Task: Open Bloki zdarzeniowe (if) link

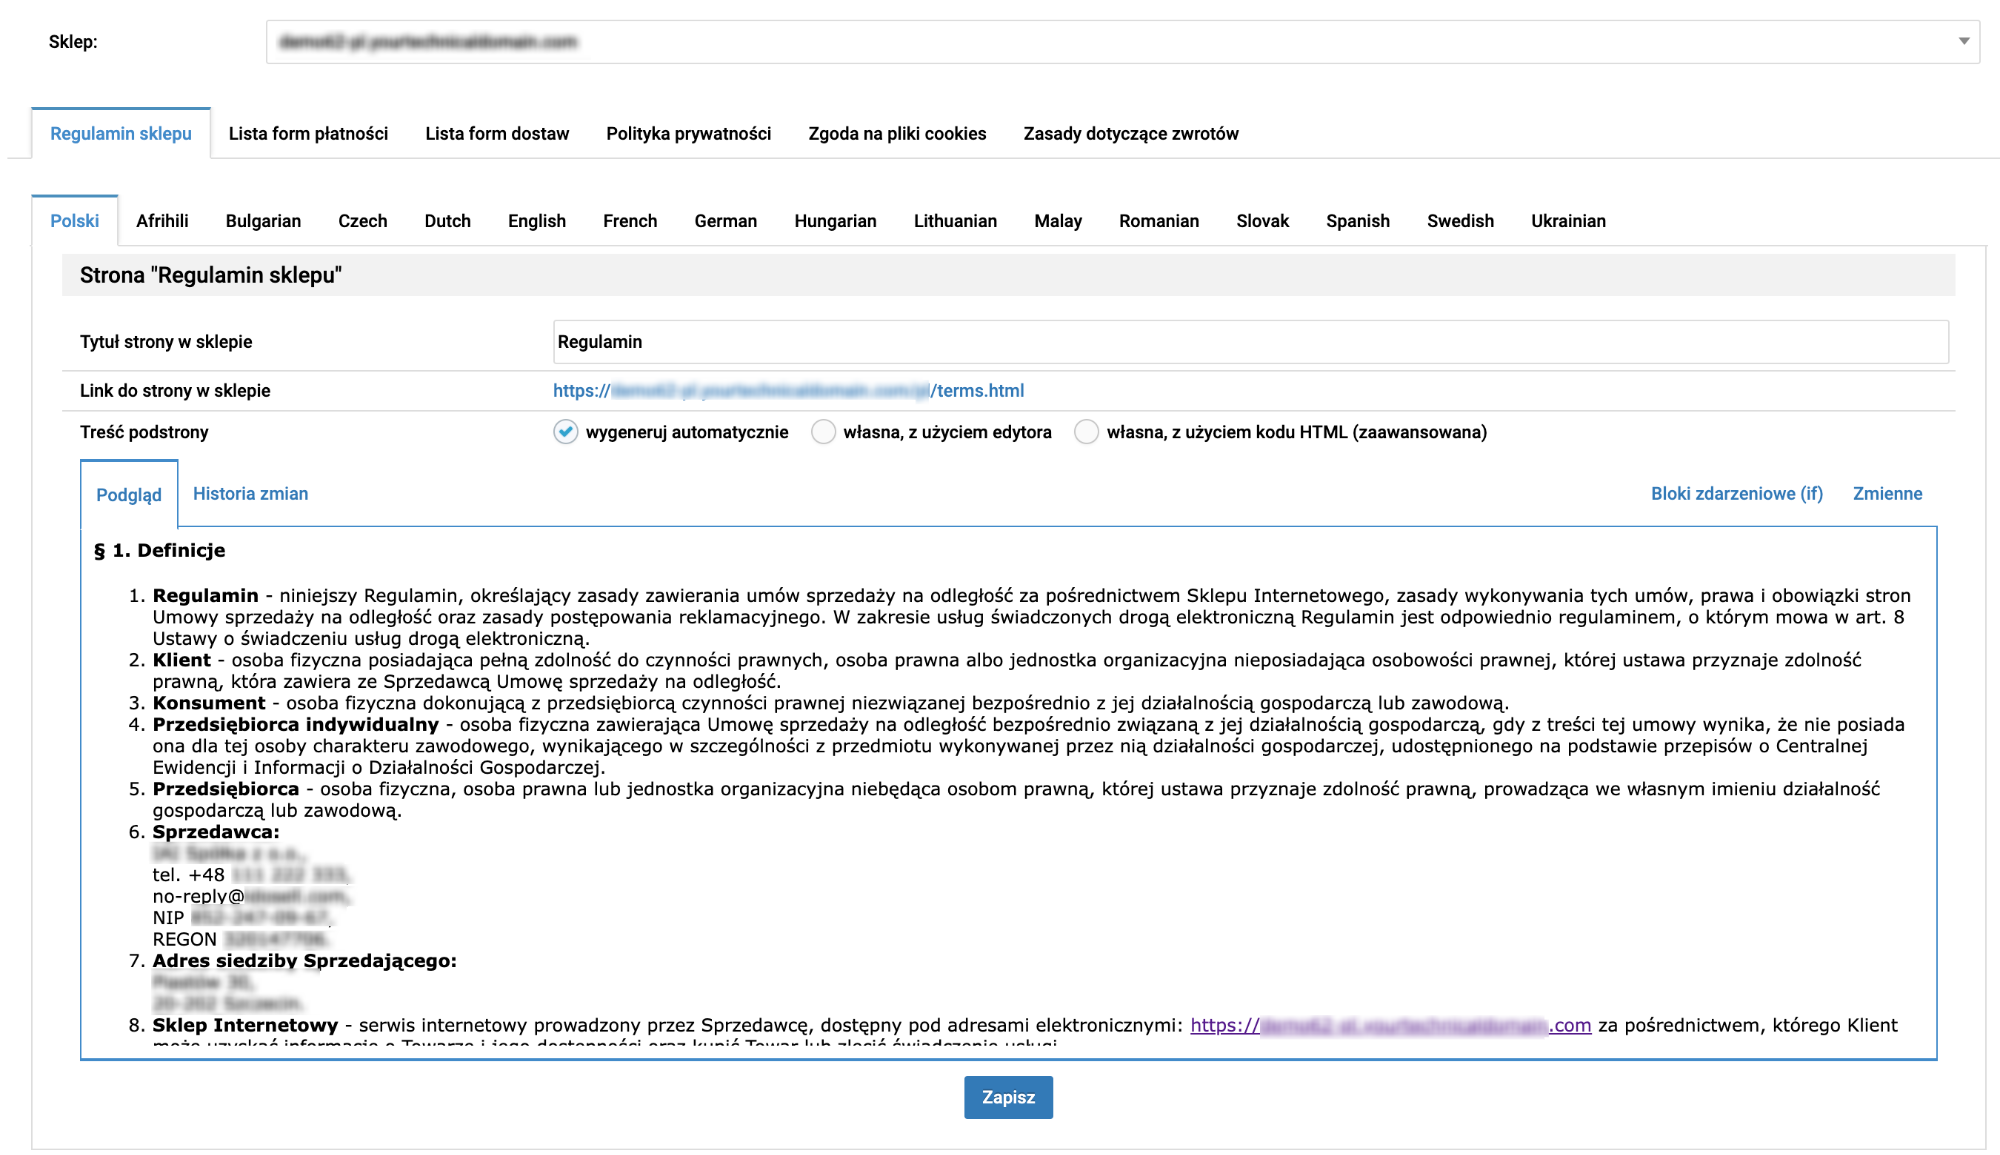Action: 1736,494
